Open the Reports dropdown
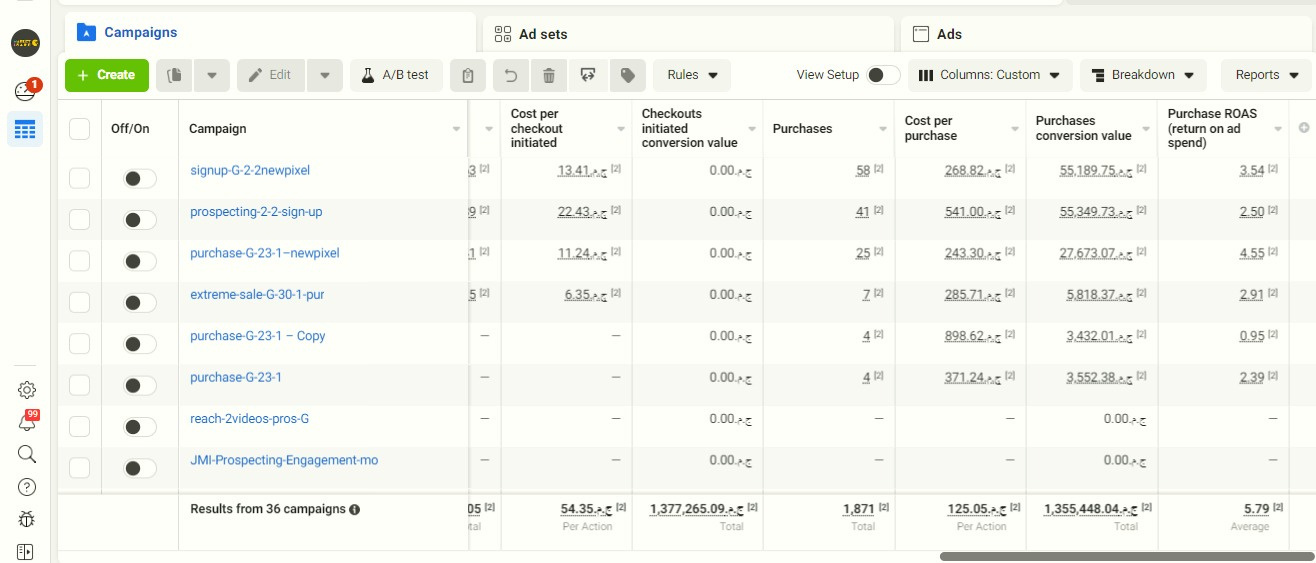Viewport: 1316px width, 563px height. 1266,75
